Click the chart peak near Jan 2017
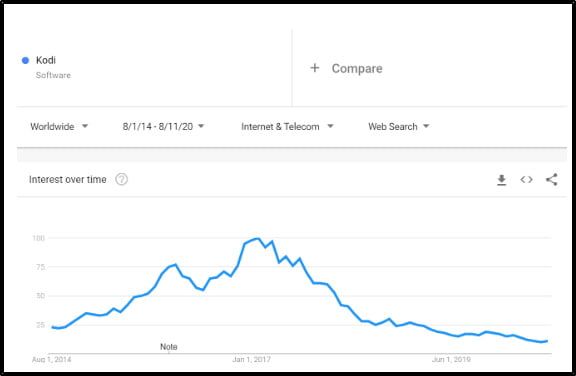Viewport: 576px width, 376px height. pyautogui.click(x=257, y=239)
